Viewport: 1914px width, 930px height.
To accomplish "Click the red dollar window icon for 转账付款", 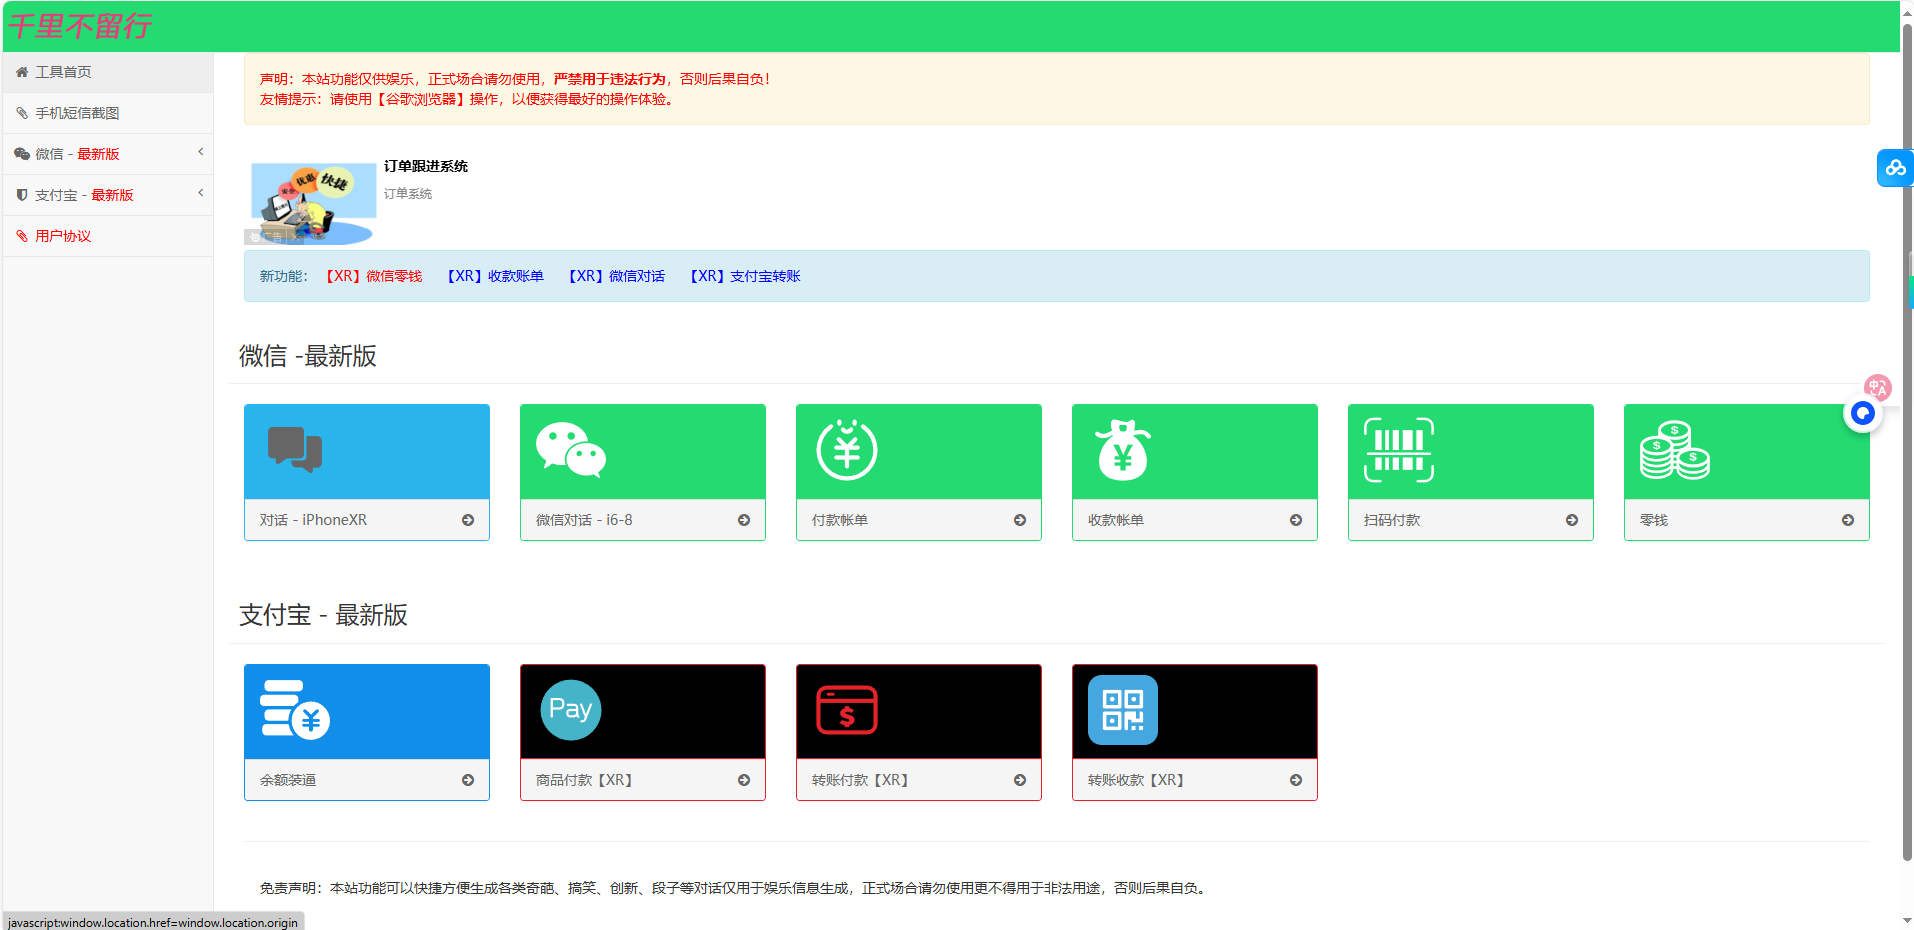I will point(847,710).
